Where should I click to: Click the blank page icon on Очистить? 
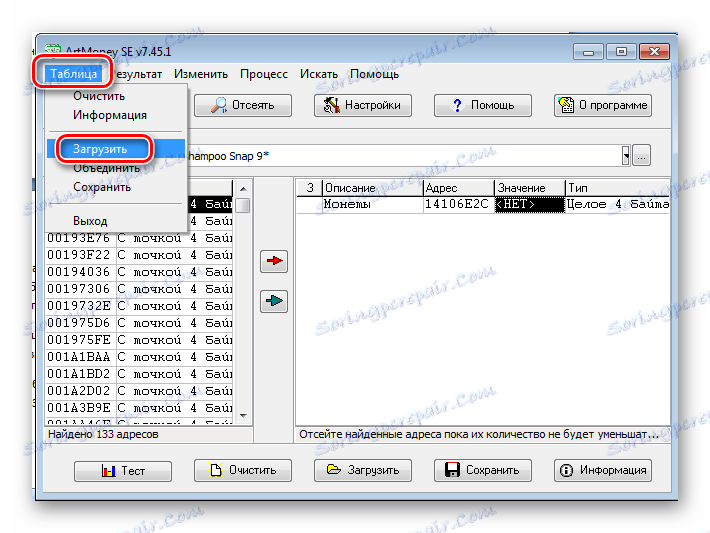pyautogui.click(x=216, y=470)
